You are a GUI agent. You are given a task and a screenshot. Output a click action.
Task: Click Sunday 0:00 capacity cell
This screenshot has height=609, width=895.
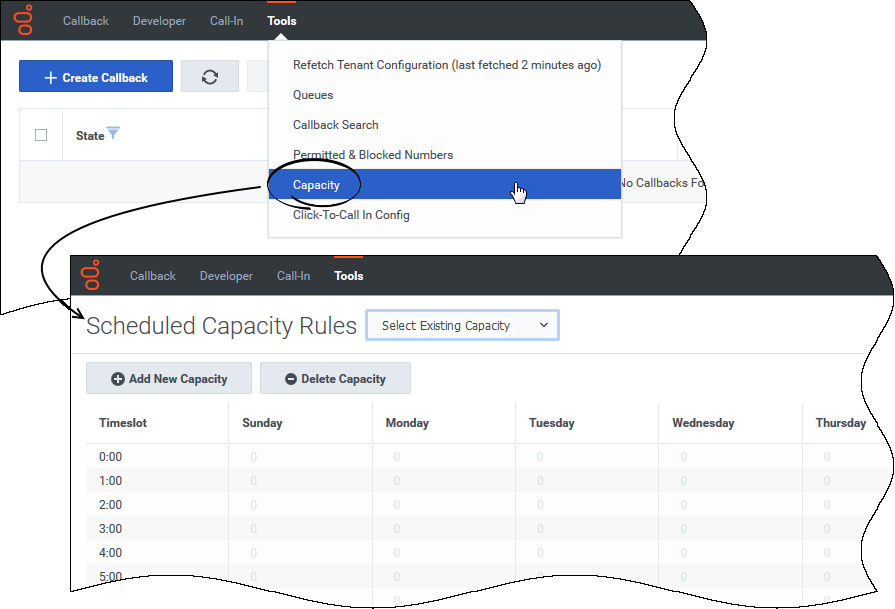coord(254,457)
